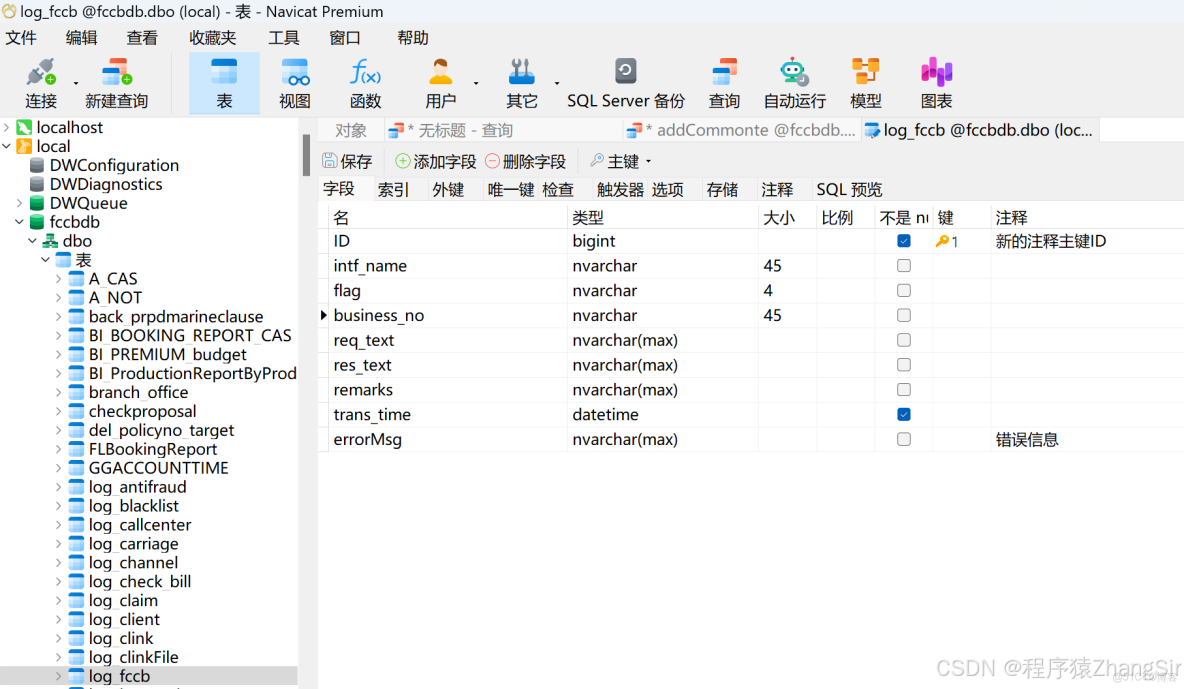This screenshot has height=689, width=1184.
Task: Open the 用户 (User) panel icon
Action: (440, 82)
